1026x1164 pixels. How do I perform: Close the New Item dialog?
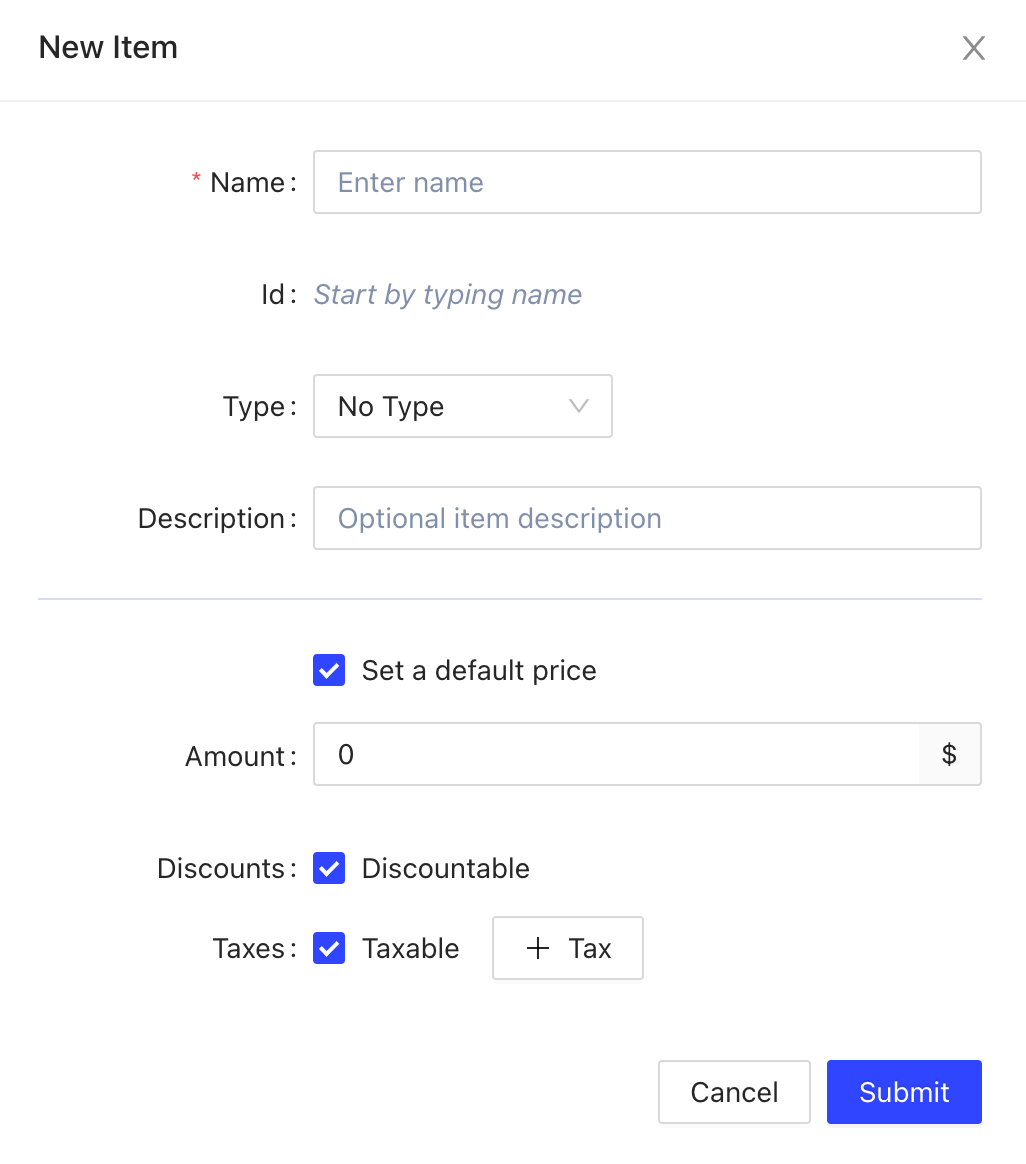pyautogui.click(x=973, y=48)
